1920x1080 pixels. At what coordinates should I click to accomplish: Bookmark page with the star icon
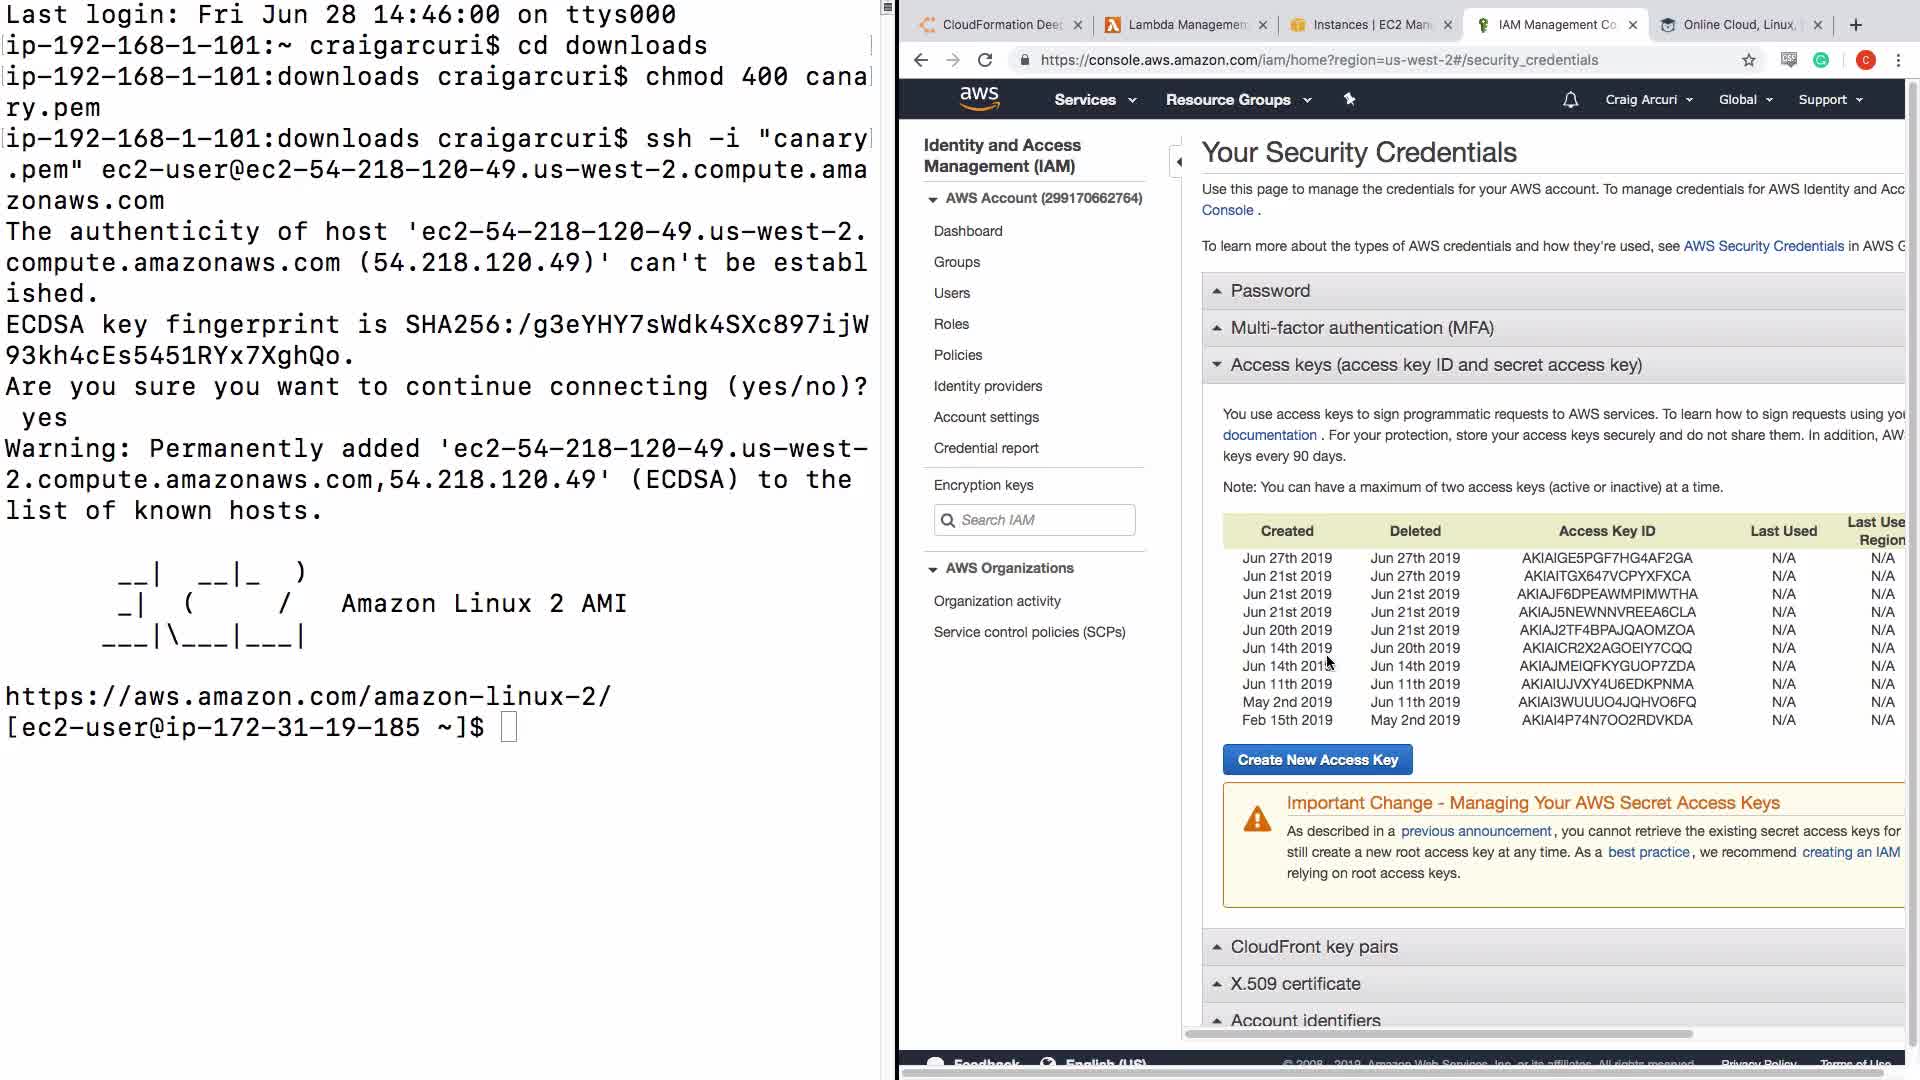point(1748,60)
